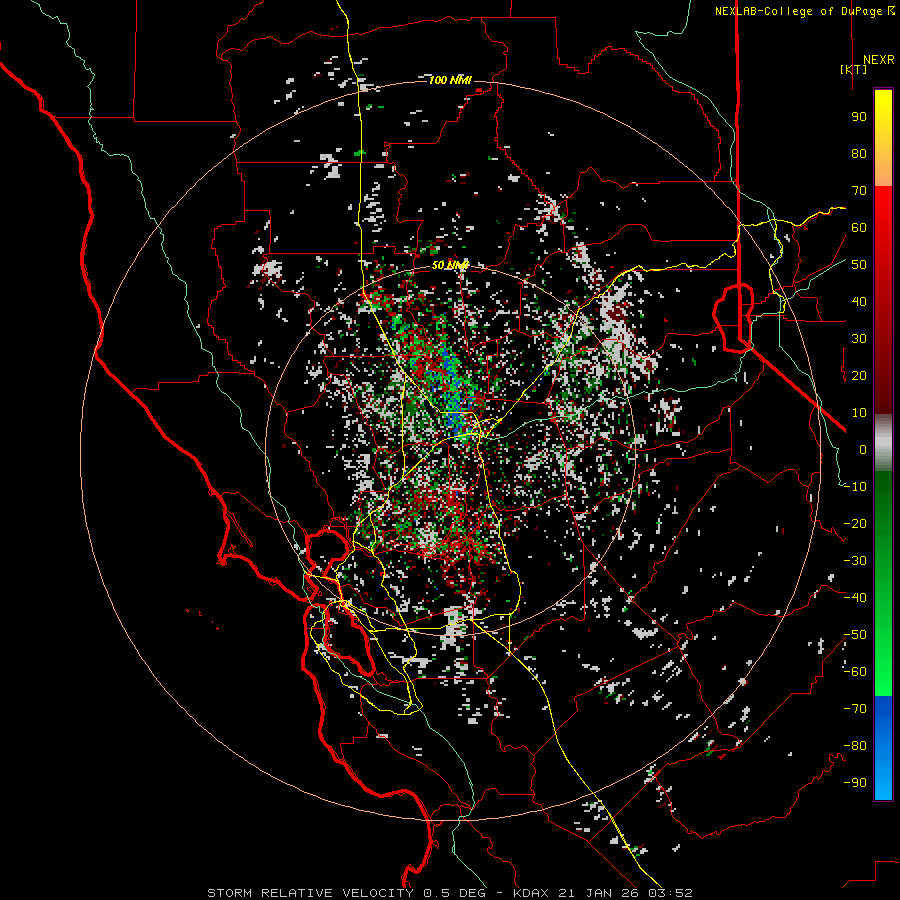Viewport: 900px width, 900px height.
Task: Click the -40 value on the velocity scale
Action: pyautogui.click(x=855, y=598)
